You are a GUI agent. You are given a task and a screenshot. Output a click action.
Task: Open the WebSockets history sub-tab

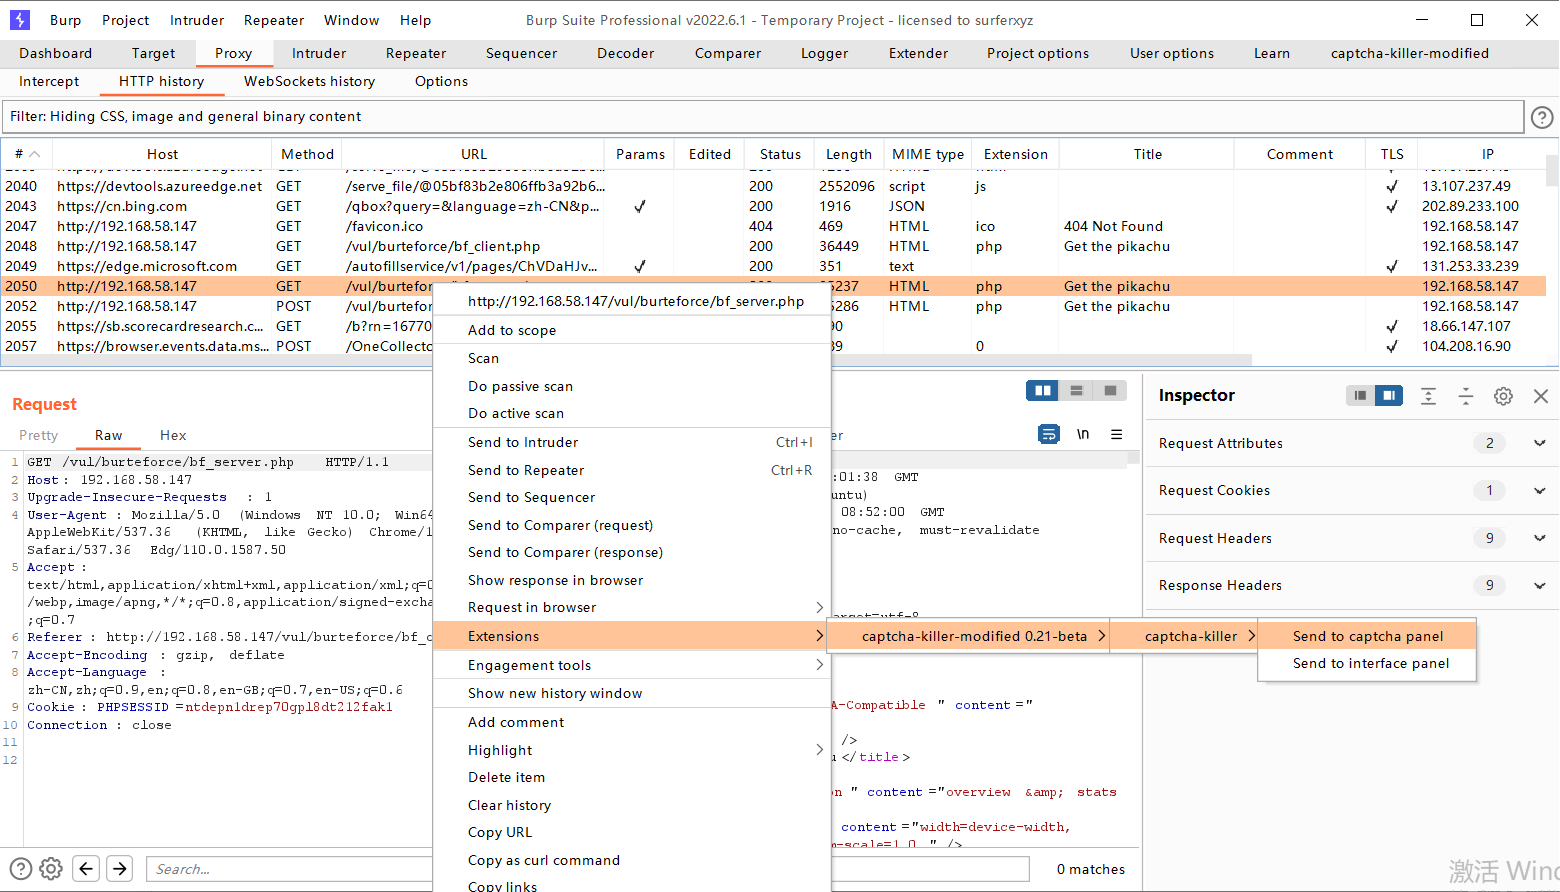tap(310, 81)
